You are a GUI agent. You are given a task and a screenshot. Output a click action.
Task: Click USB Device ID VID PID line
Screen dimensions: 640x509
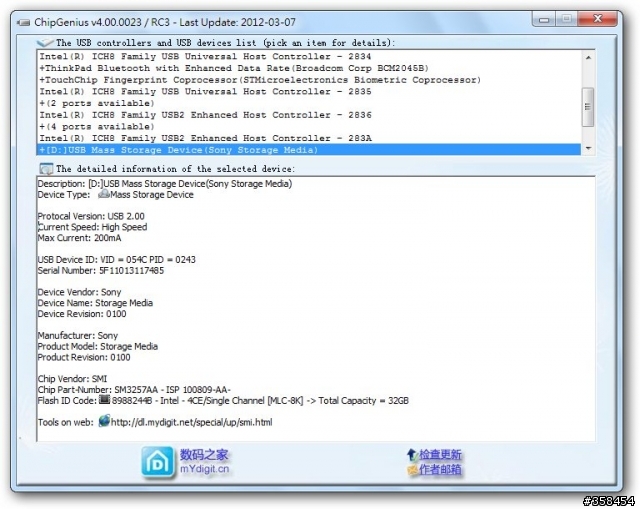click(x=117, y=260)
